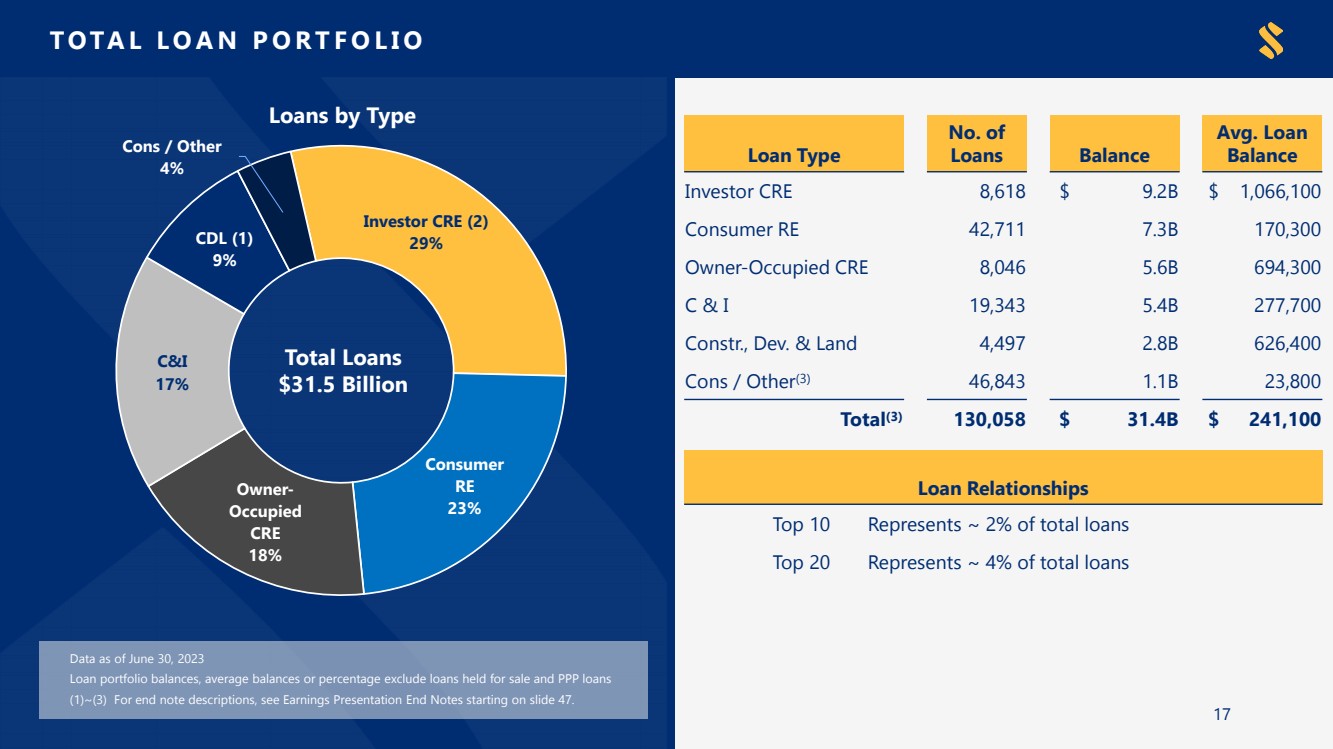Click the 241,100 total average cell
Image resolution: width=1333 pixels, height=749 pixels.
pyautogui.click(x=1284, y=419)
